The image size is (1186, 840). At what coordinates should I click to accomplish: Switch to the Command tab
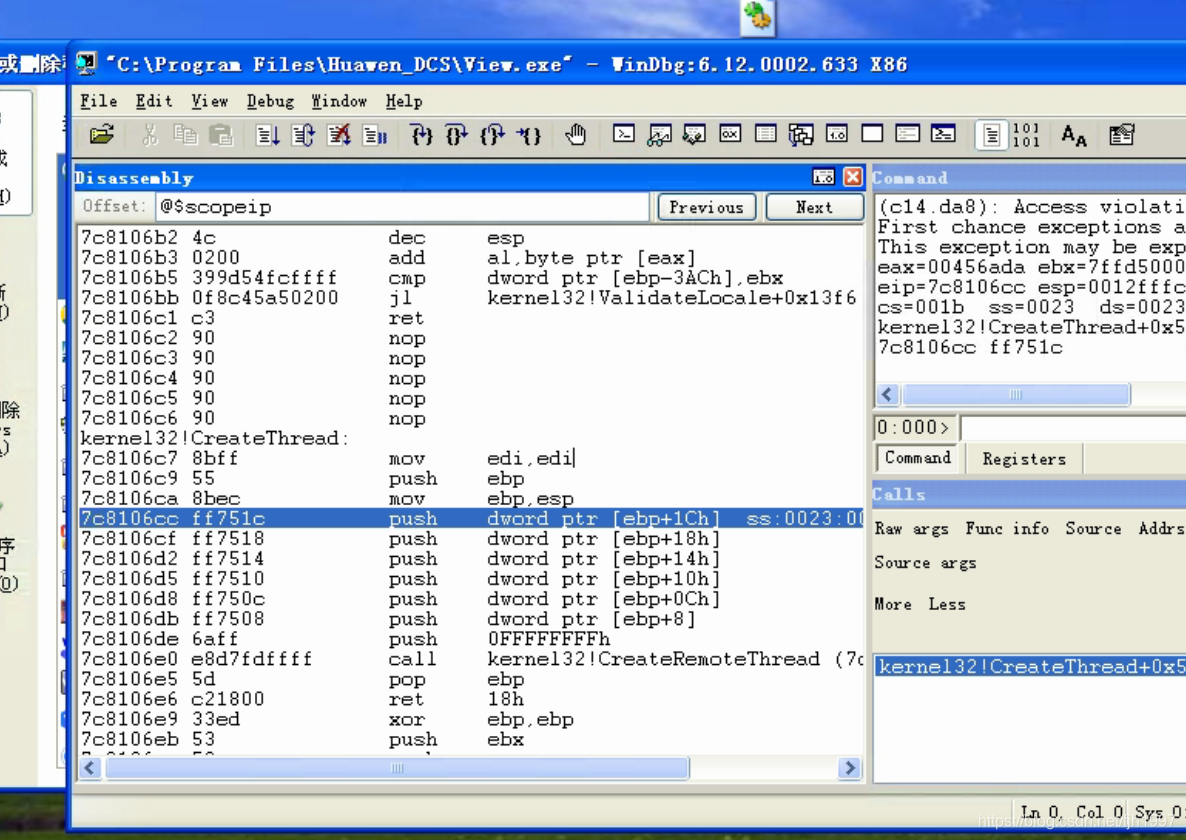coord(917,458)
